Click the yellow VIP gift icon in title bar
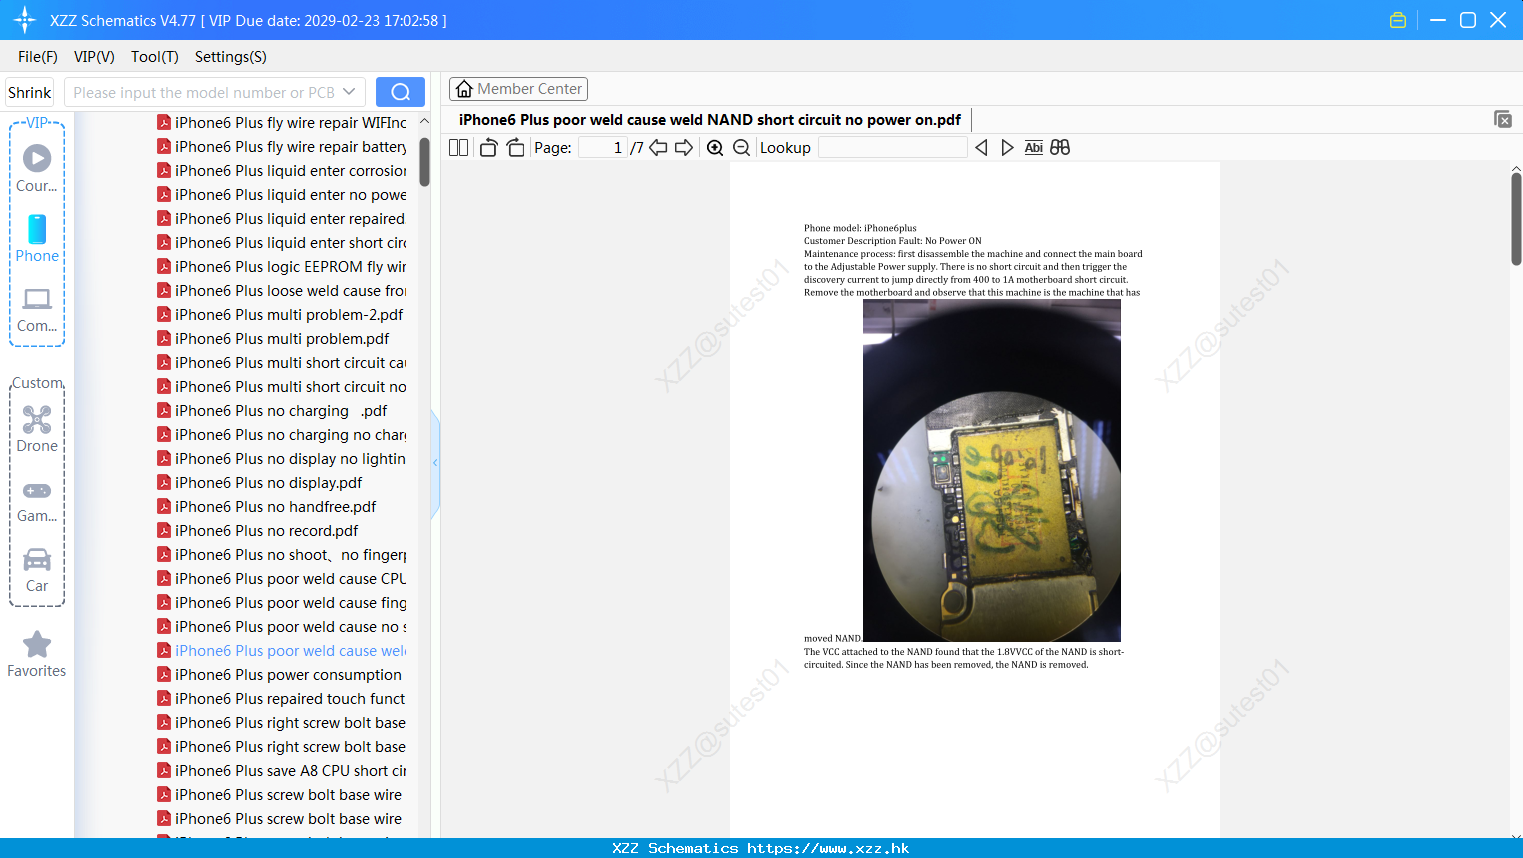The height and width of the screenshot is (858, 1523). (1398, 20)
